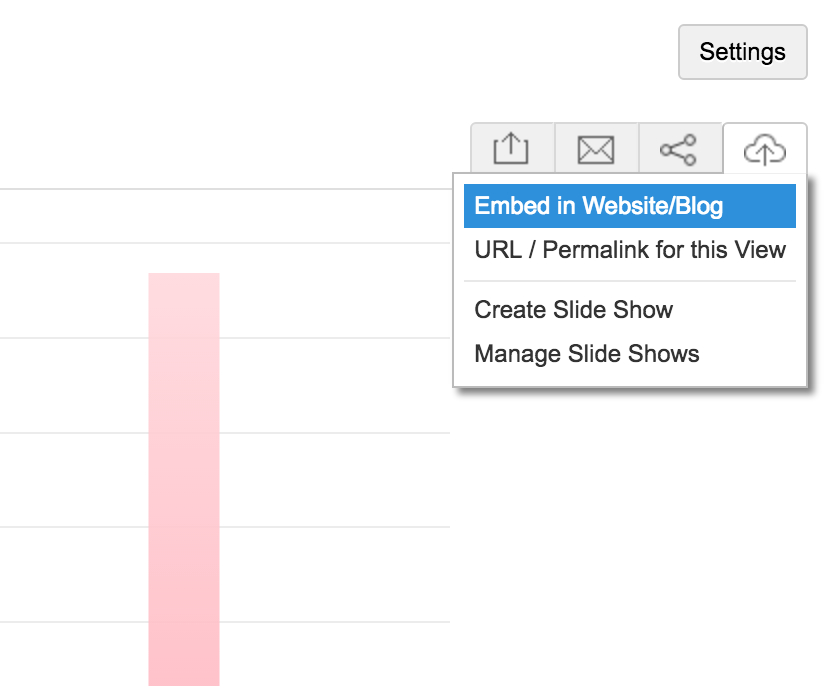Open the Share icon with connected nodes
This screenshot has width=824, height=686.
point(679,150)
